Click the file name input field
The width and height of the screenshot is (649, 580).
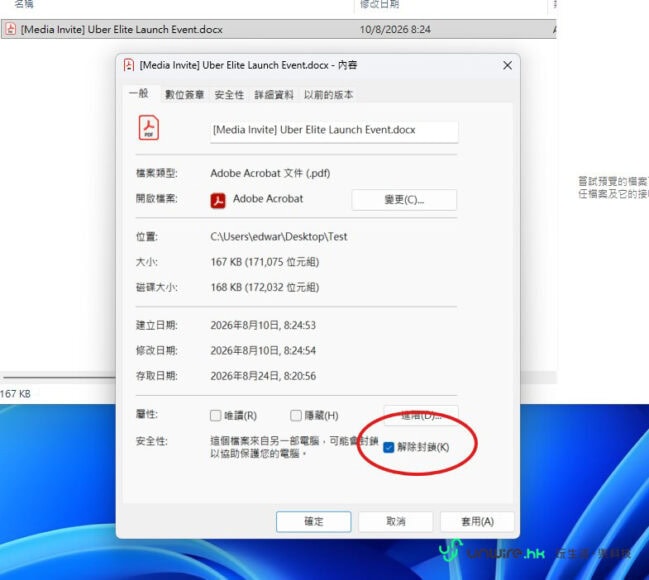tap(334, 131)
